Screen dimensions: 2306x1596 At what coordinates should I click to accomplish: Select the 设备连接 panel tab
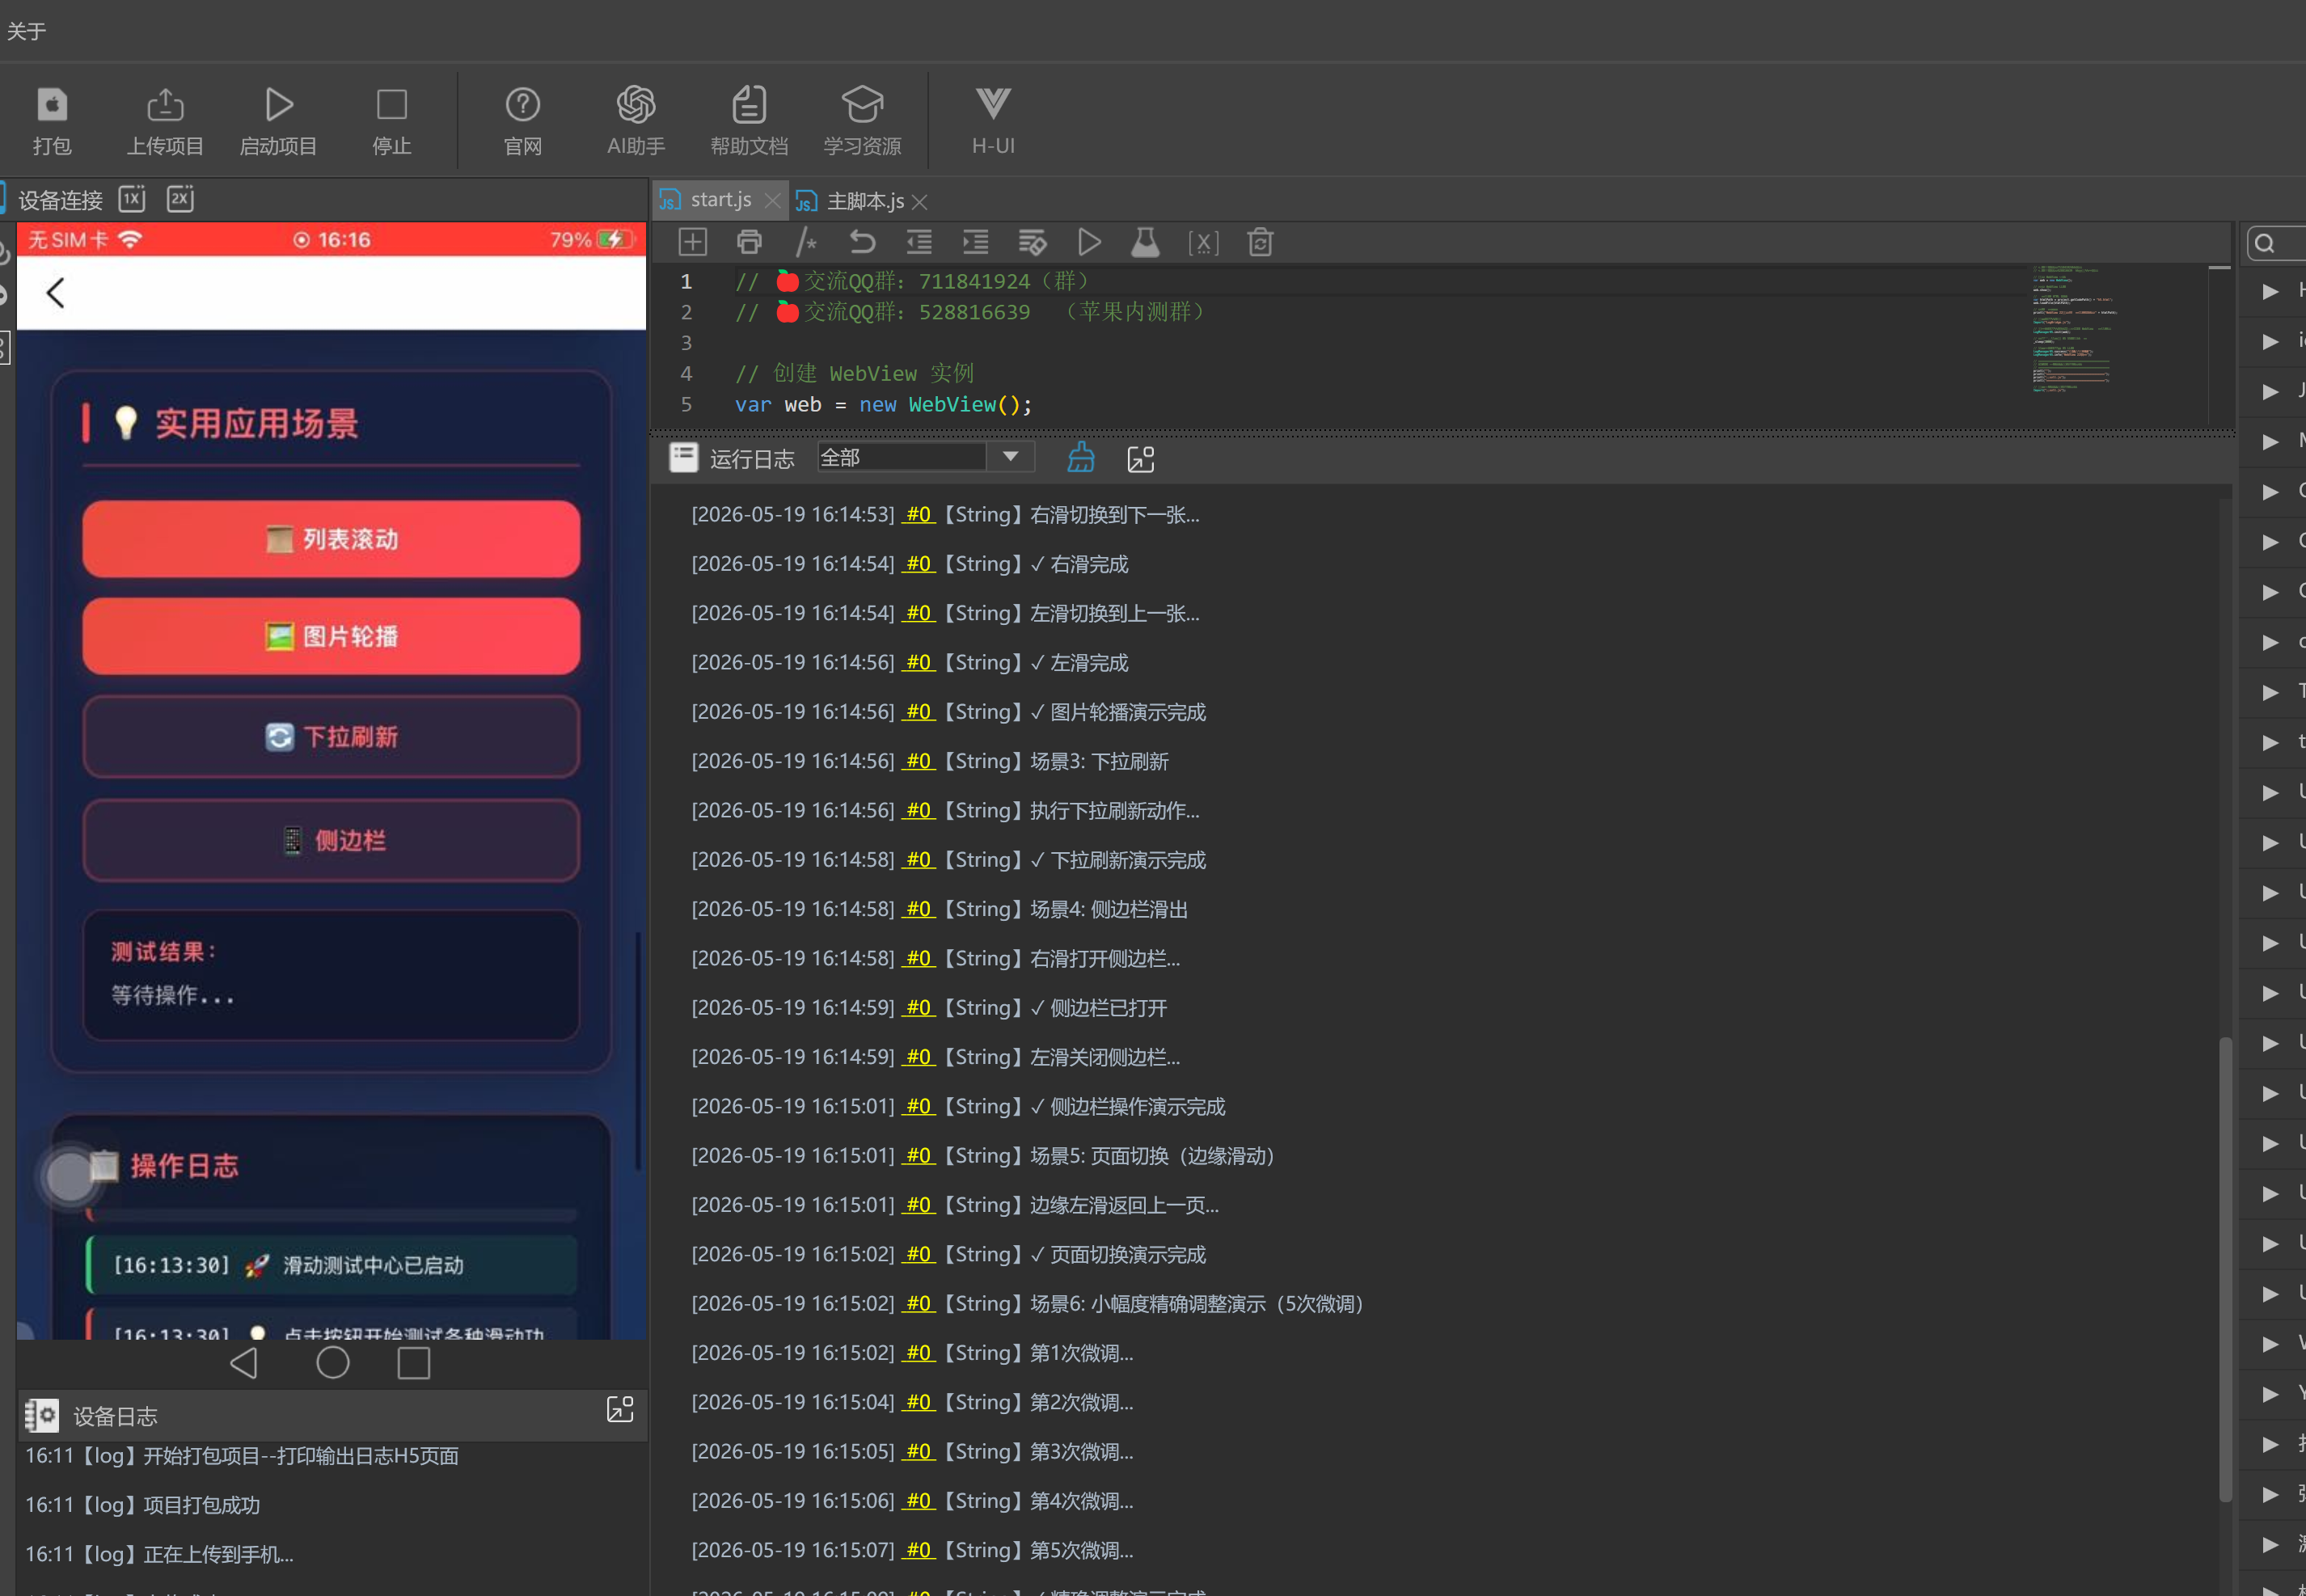[60, 200]
